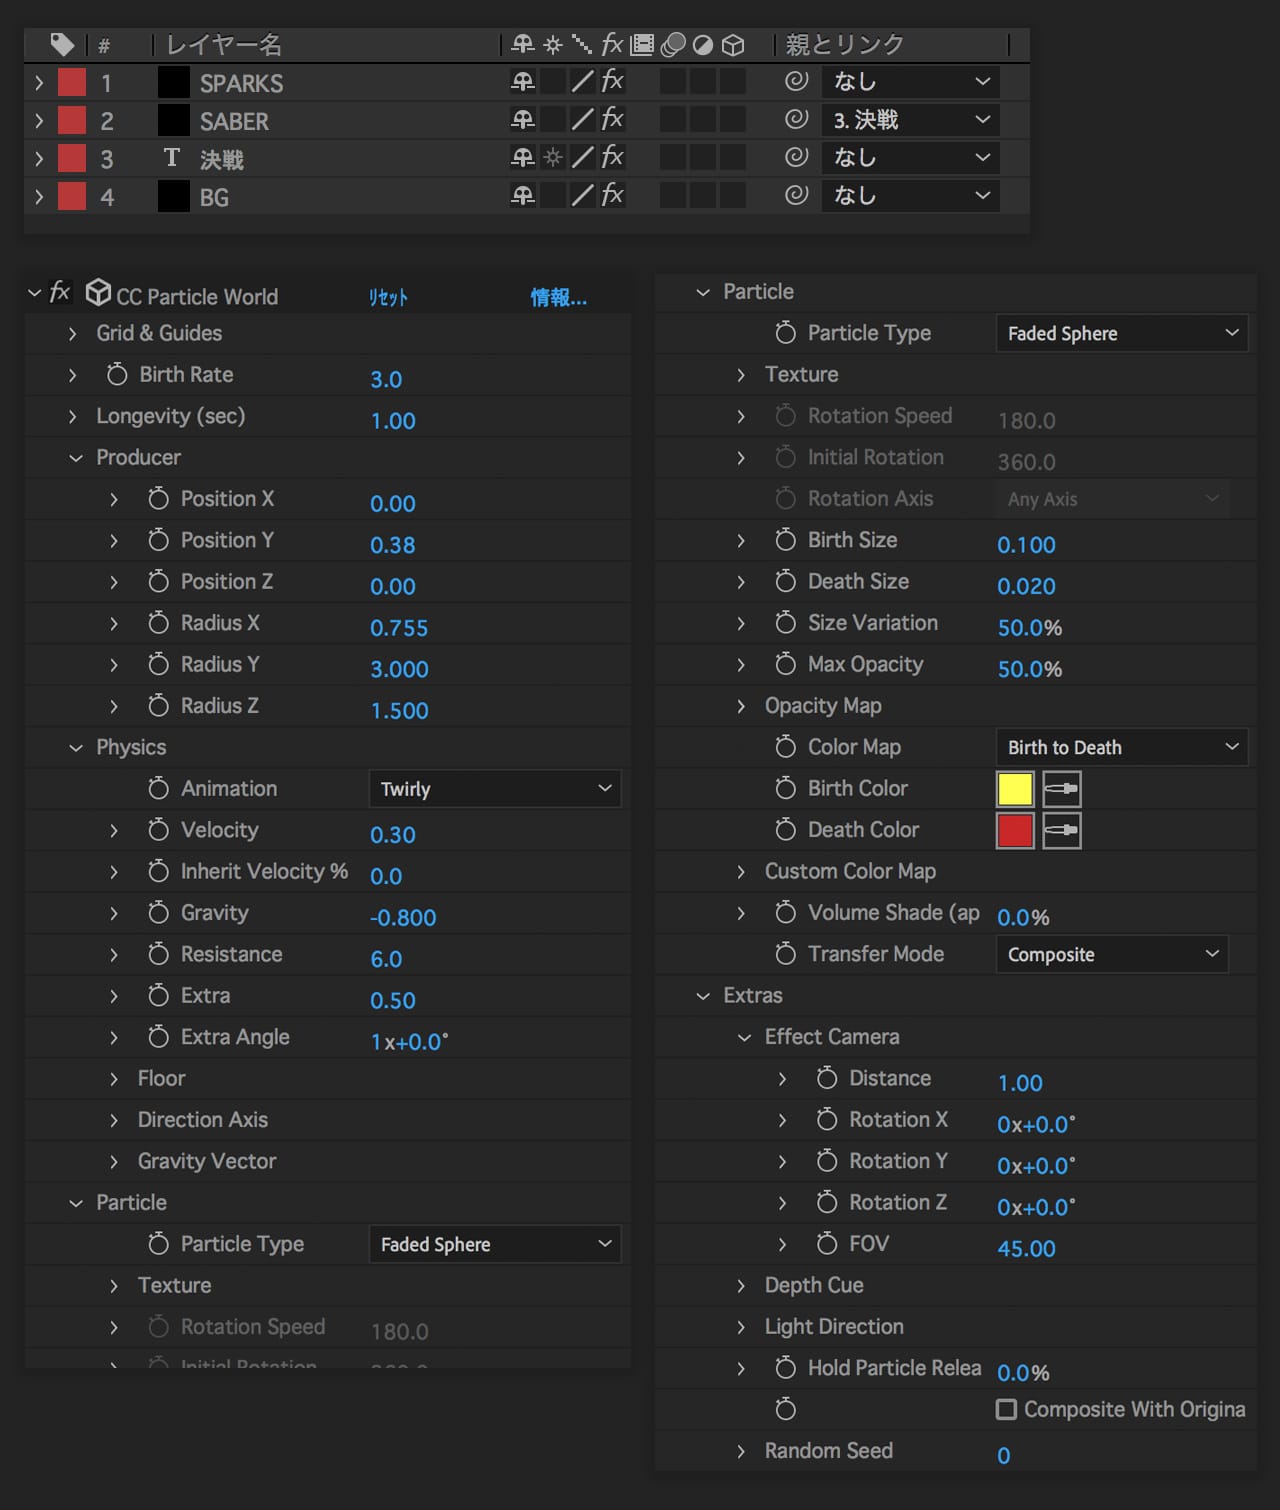Click the SPARKS layer red label color
Viewport: 1280px width, 1510px height.
point(72,83)
